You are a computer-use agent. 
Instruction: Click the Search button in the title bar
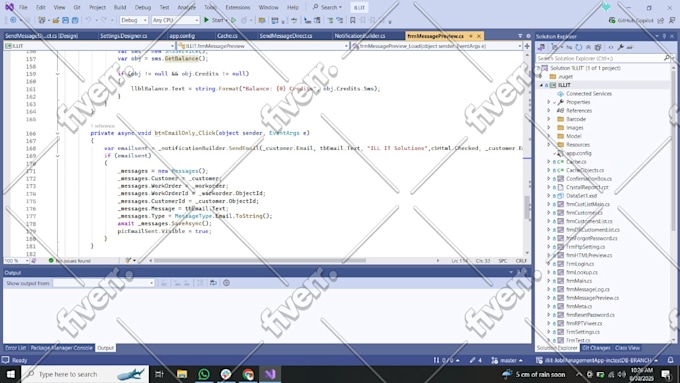point(327,7)
